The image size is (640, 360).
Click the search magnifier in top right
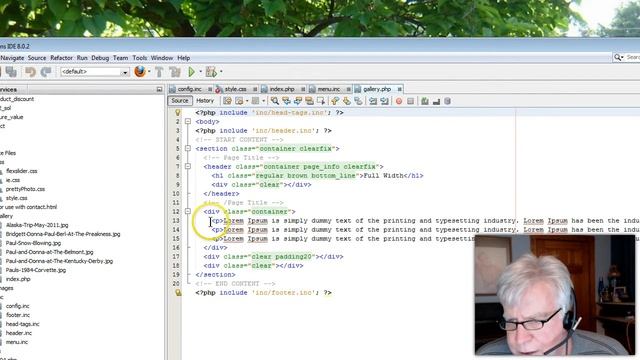[x=618, y=58]
